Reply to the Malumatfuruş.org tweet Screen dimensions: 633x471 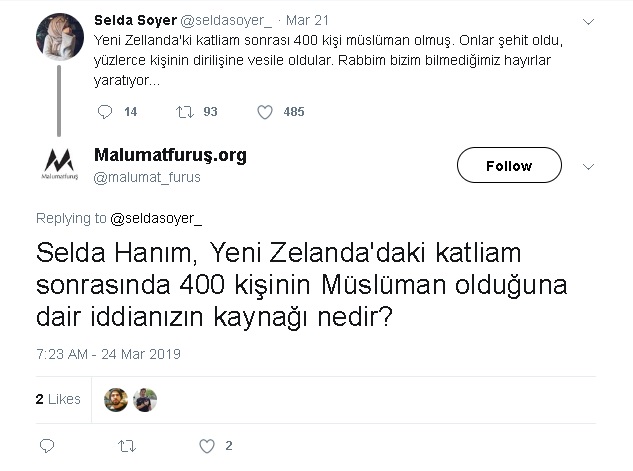[47, 446]
